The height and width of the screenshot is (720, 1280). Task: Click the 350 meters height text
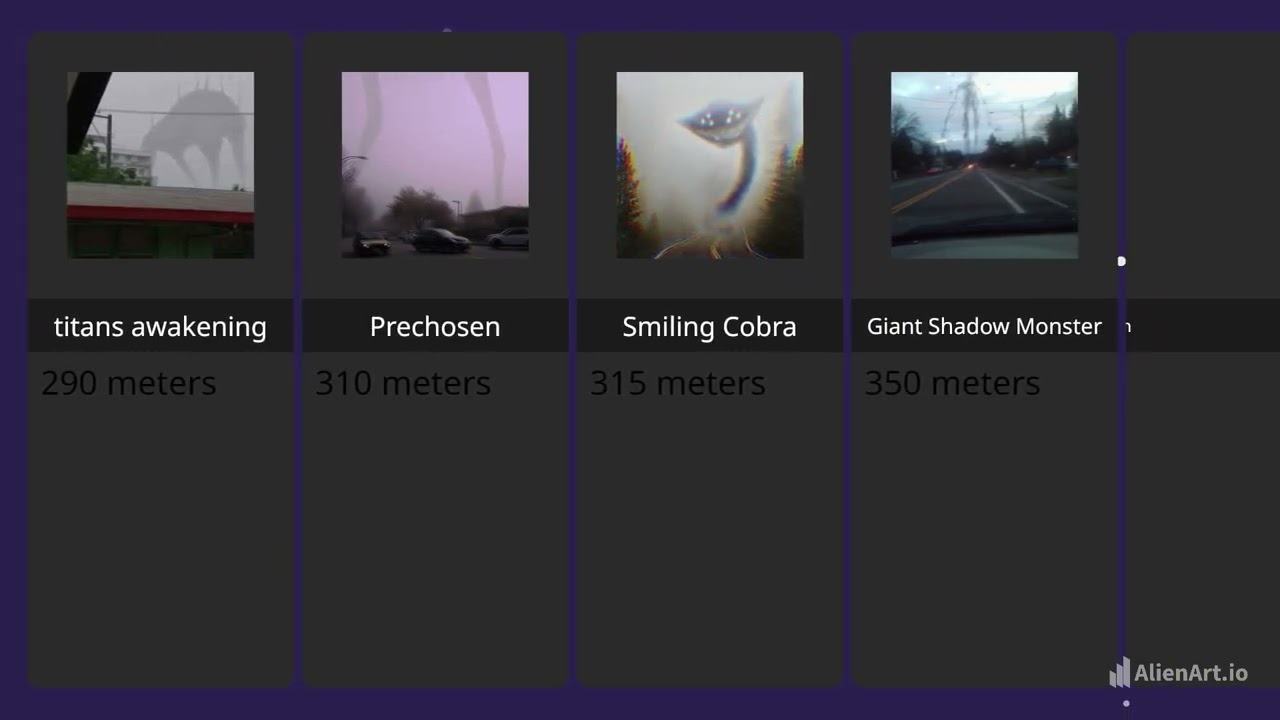(x=952, y=383)
